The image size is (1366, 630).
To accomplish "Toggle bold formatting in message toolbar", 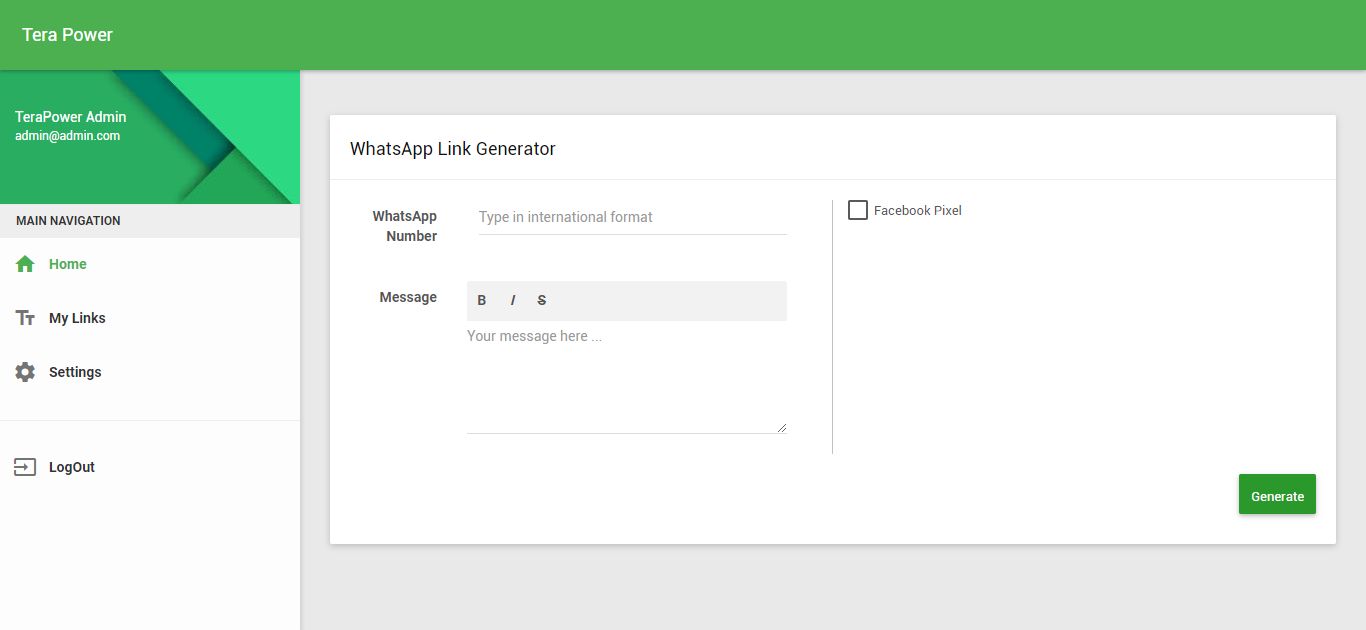I will pyautogui.click(x=482, y=300).
